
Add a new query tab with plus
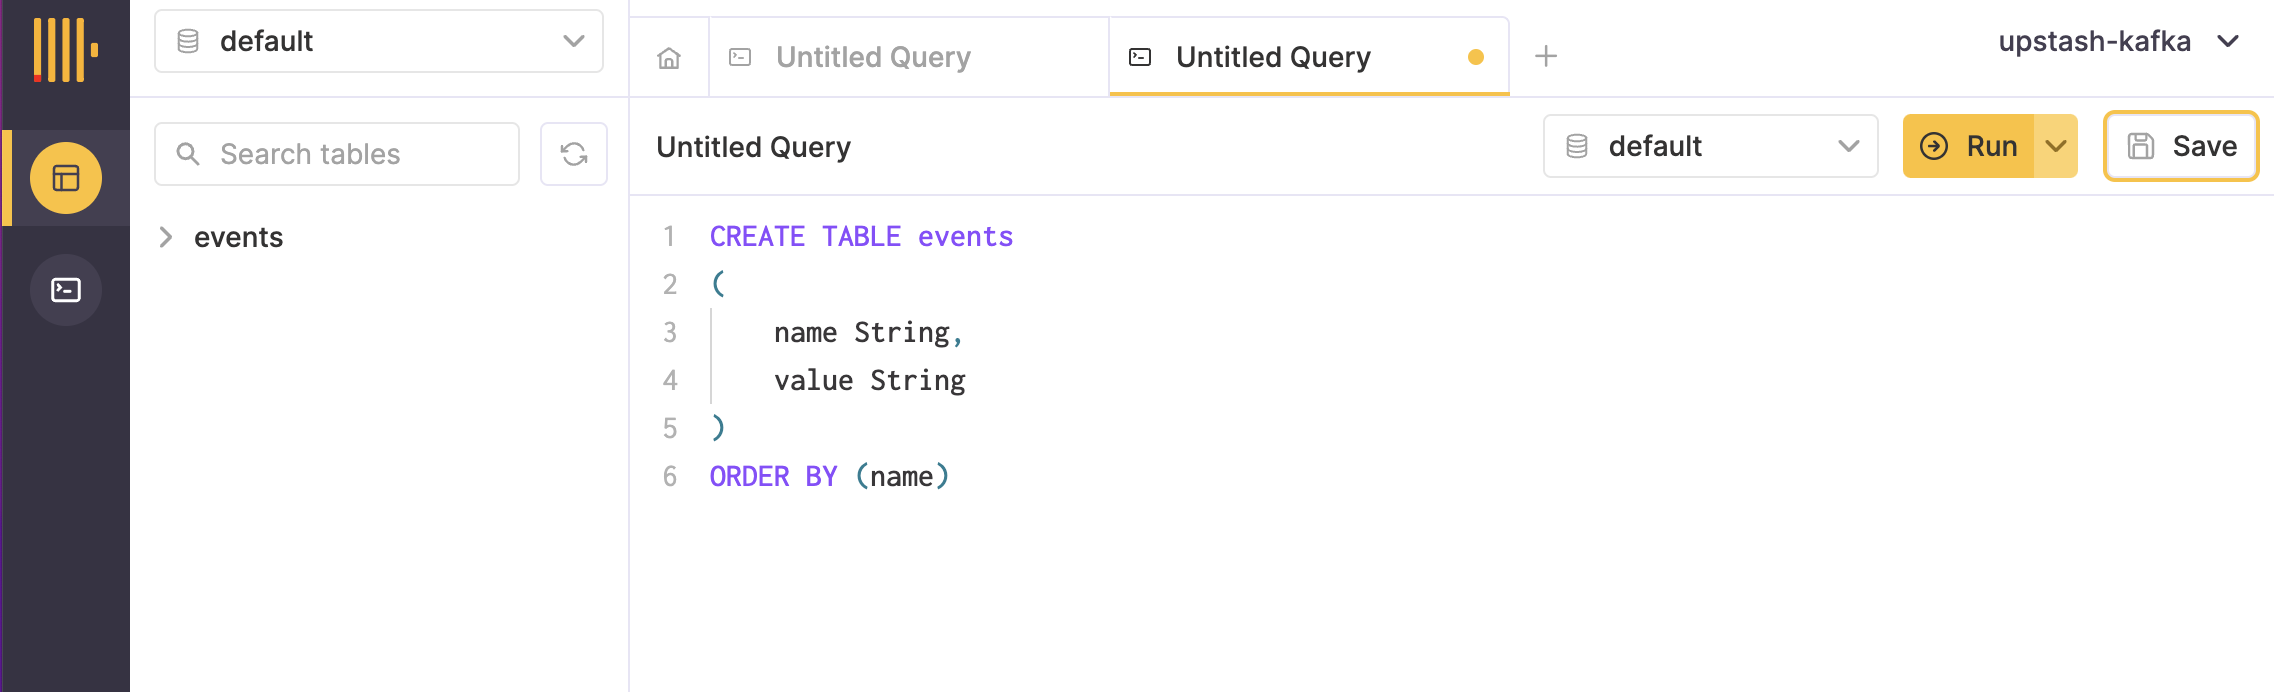click(x=1545, y=56)
